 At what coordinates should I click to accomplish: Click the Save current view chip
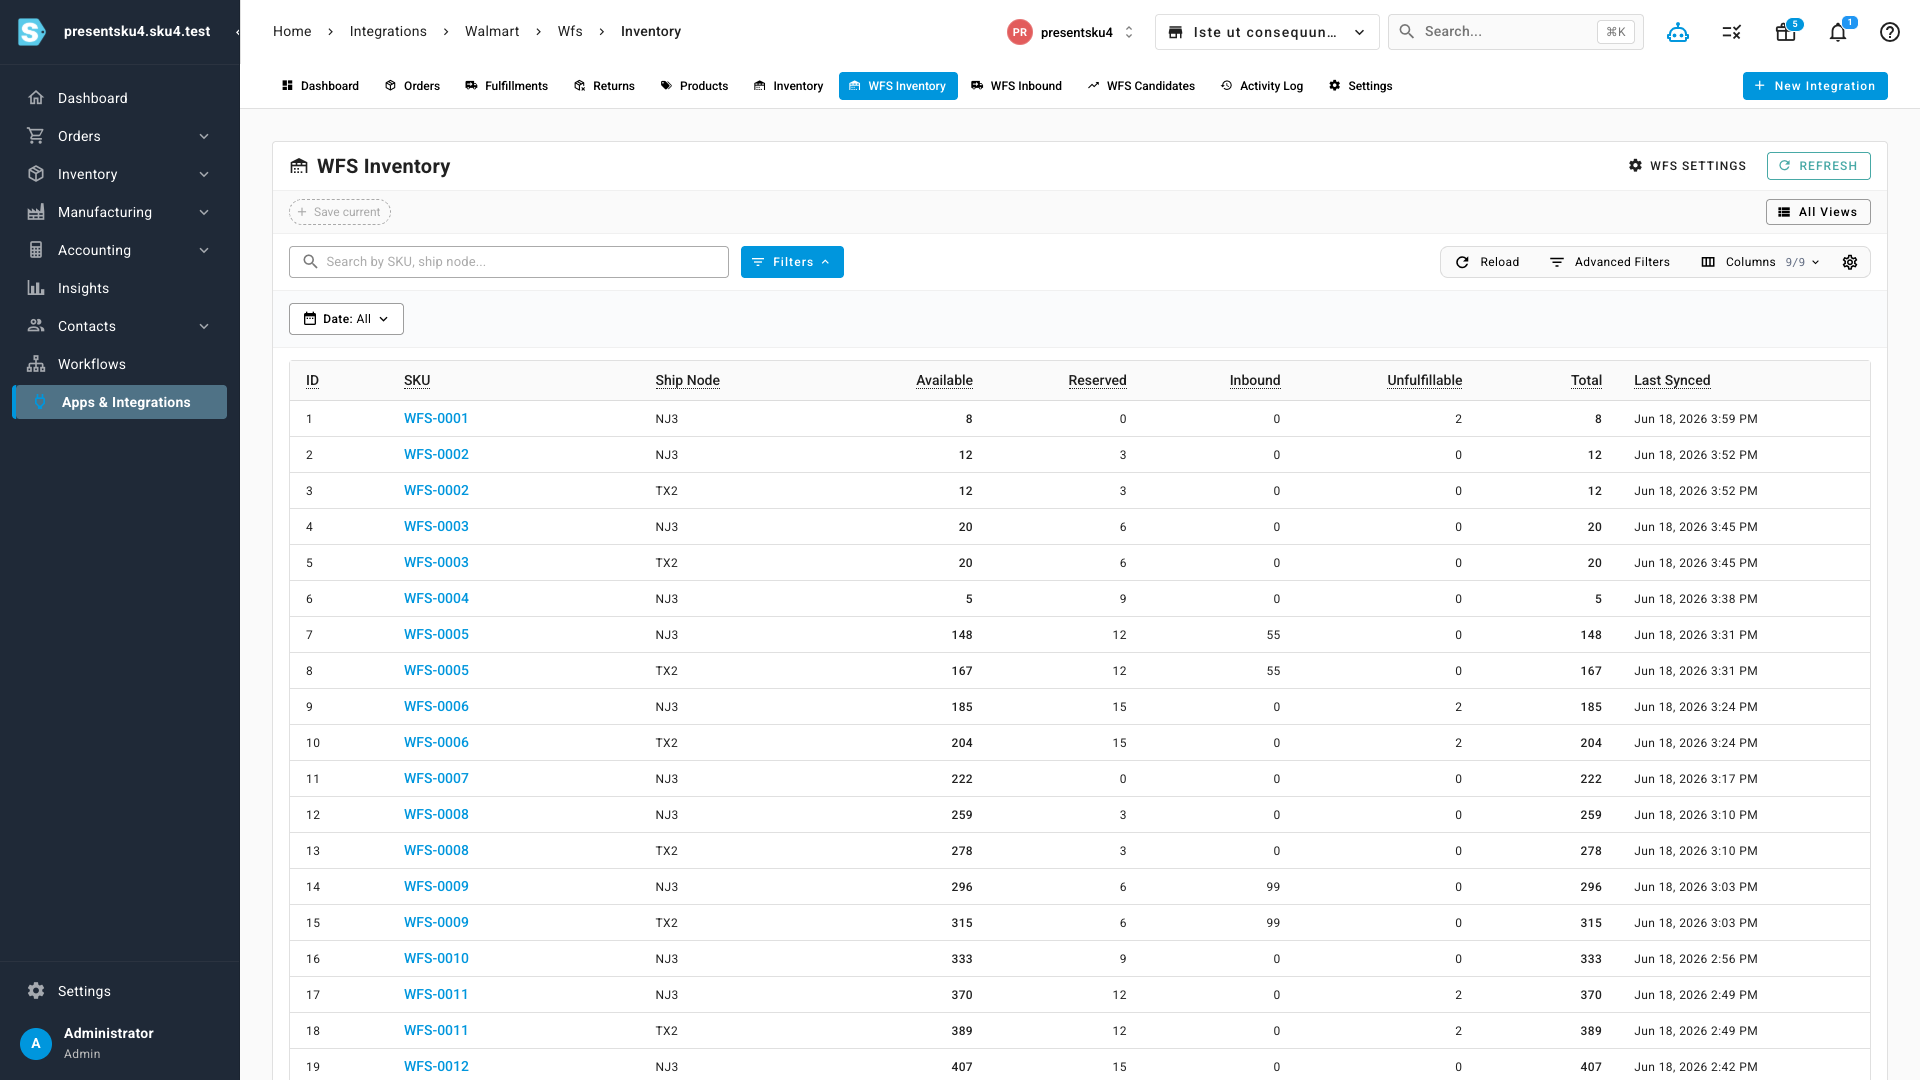tap(340, 212)
